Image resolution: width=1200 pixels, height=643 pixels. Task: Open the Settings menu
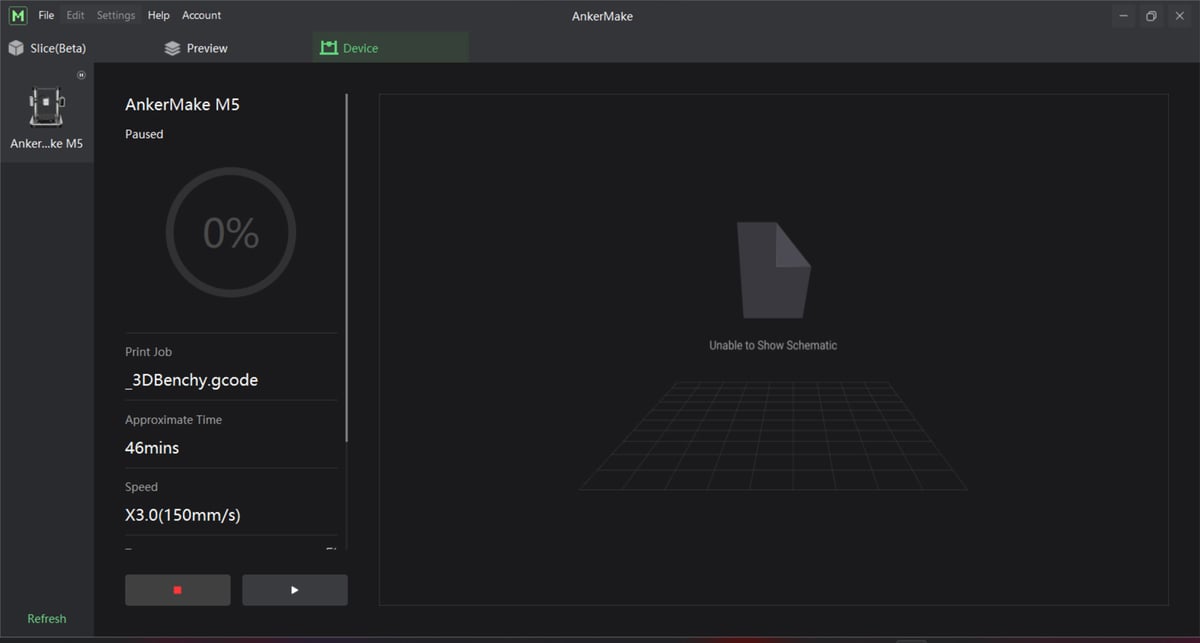pyautogui.click(x=116, y=16)
